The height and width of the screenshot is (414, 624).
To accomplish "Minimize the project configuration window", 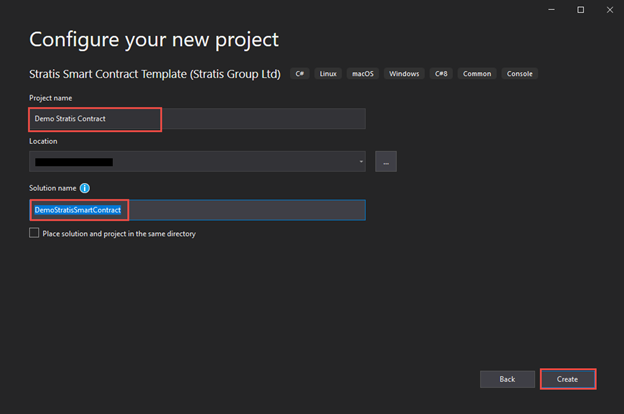I will (x=552, y=9).
